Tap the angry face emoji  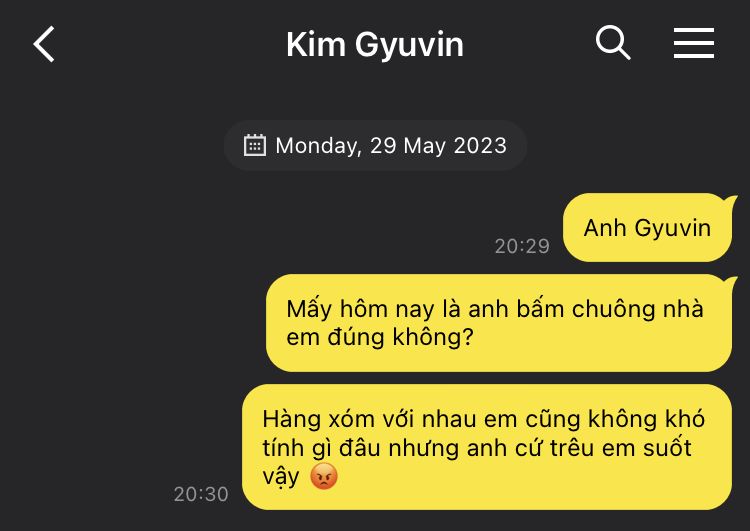pyautogui.click(x=324, y=476)
